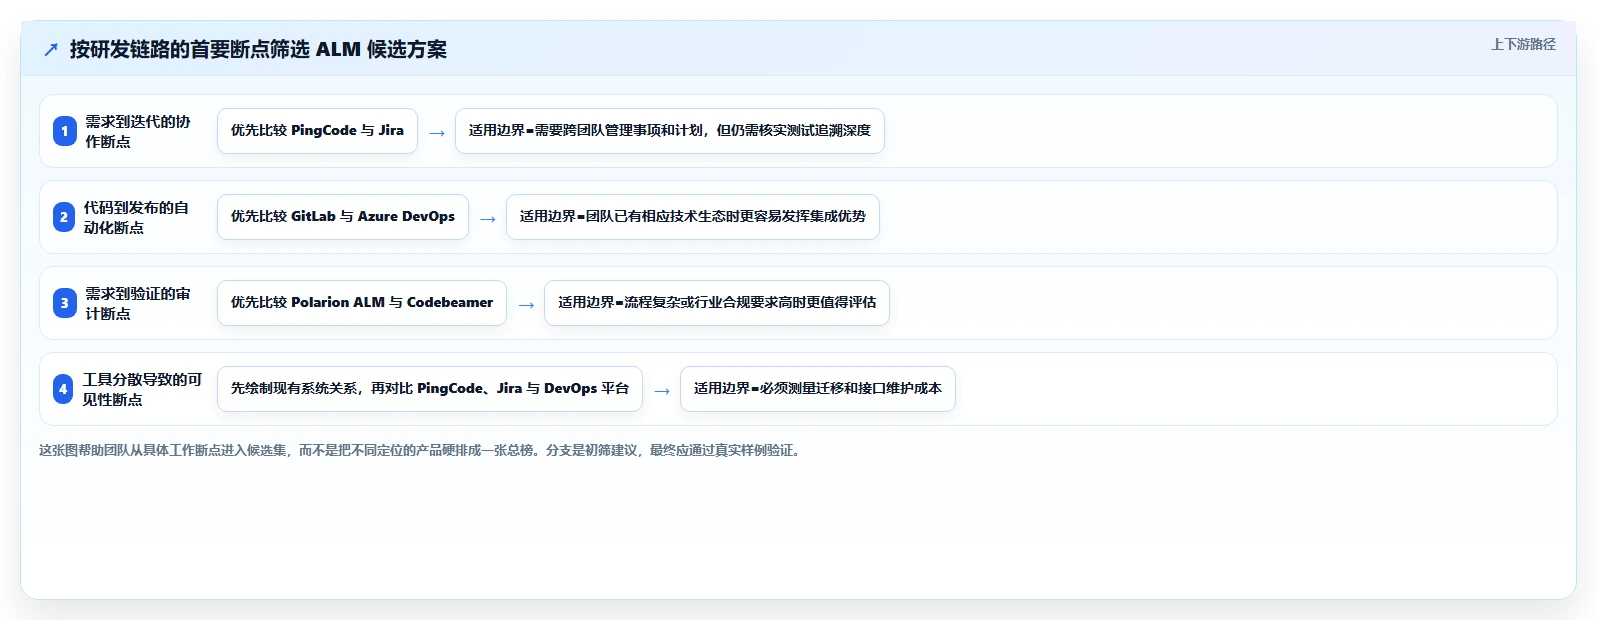Click the 先绘制现有系统关系 comparison box
This screenshot has width=1597, height=620.
(430, 389)
